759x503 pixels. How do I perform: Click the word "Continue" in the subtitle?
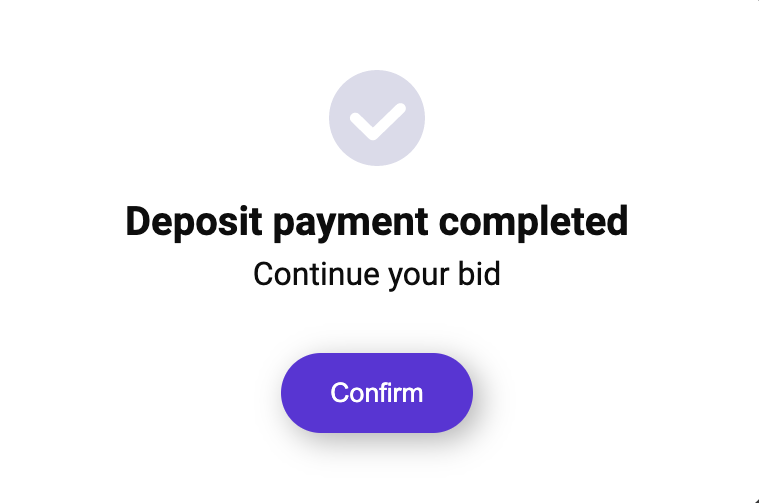coord(305,274)
